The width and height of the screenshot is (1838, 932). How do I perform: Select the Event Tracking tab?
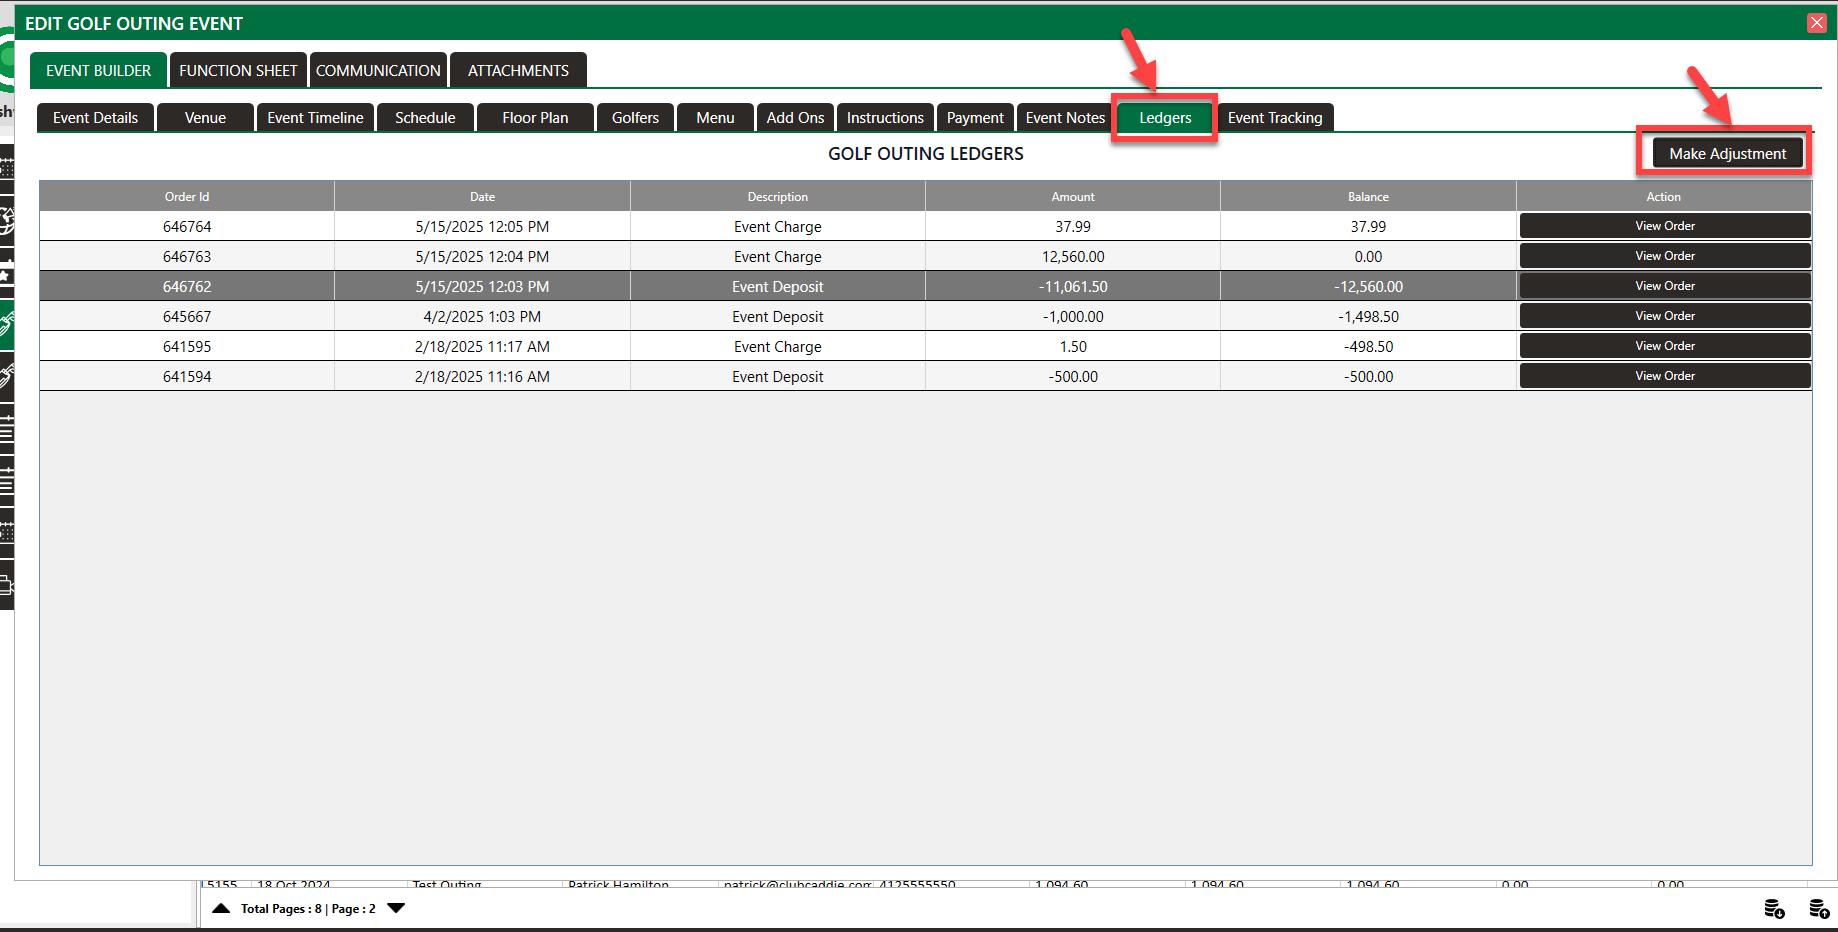click(1274, 118)
